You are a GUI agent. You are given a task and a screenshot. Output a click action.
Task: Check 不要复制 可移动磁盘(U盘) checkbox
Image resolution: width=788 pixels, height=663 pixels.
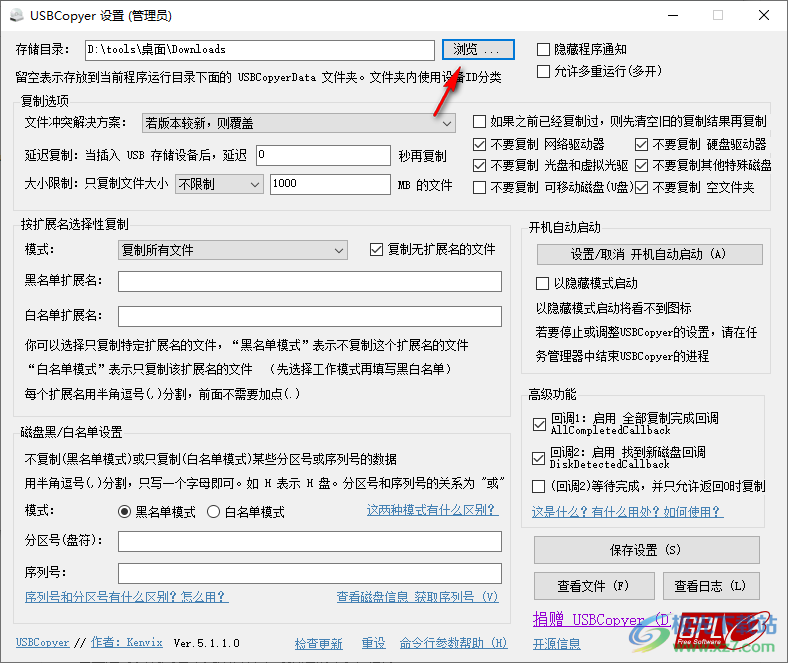[x=479, y=188]
